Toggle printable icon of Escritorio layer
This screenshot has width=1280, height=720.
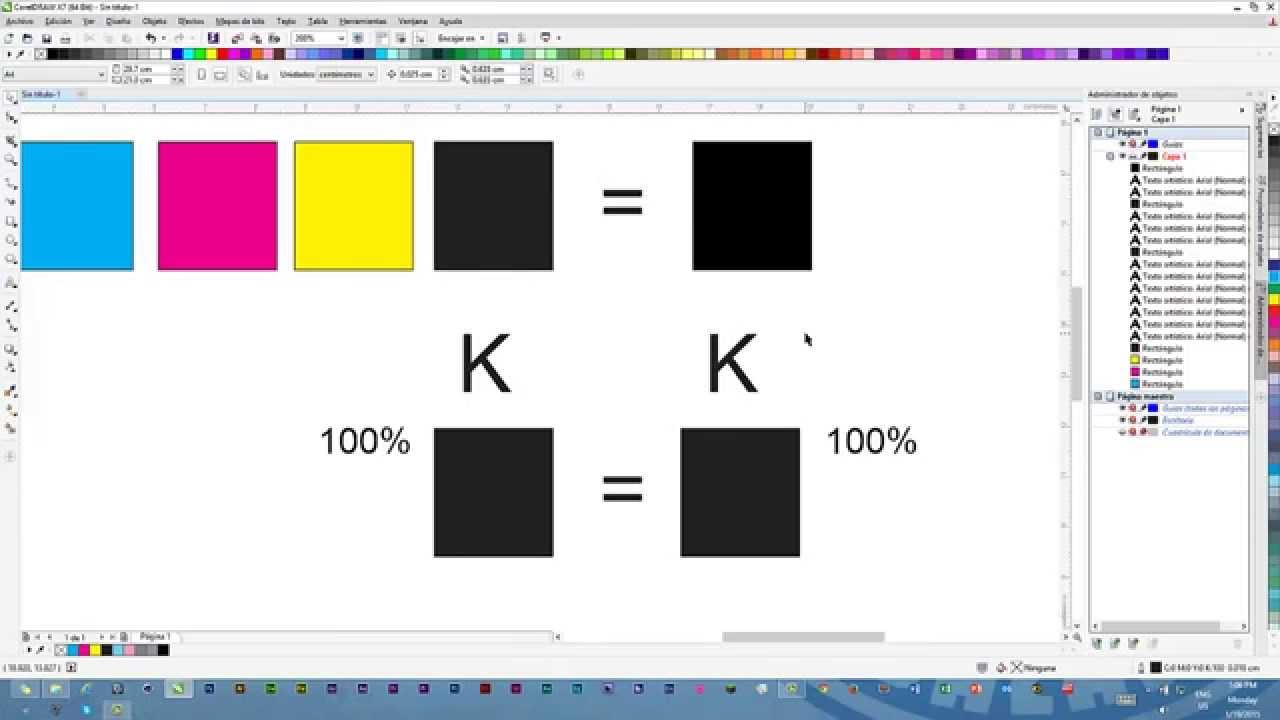[x=1133, y=420]
